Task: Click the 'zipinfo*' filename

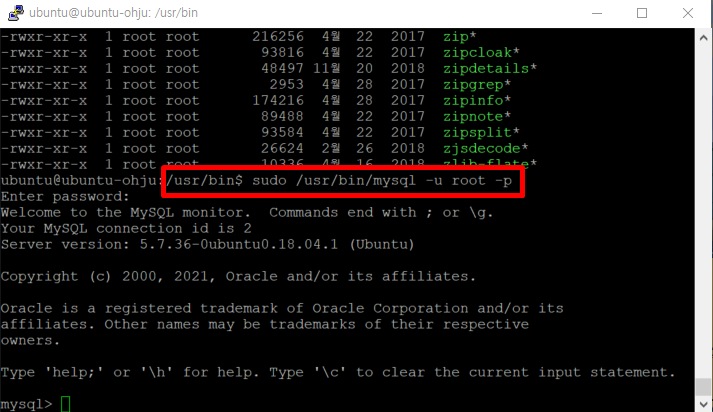Action: (477, 100)
